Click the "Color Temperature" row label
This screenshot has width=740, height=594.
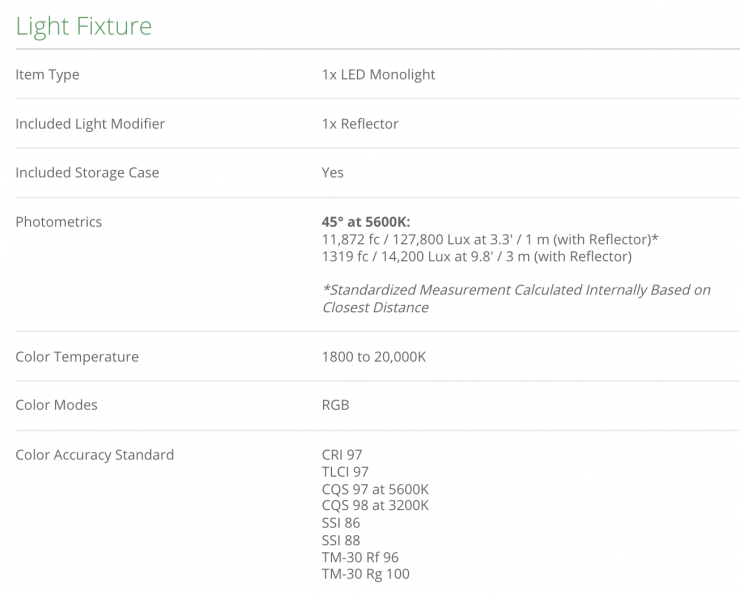[x=77, y=357]
